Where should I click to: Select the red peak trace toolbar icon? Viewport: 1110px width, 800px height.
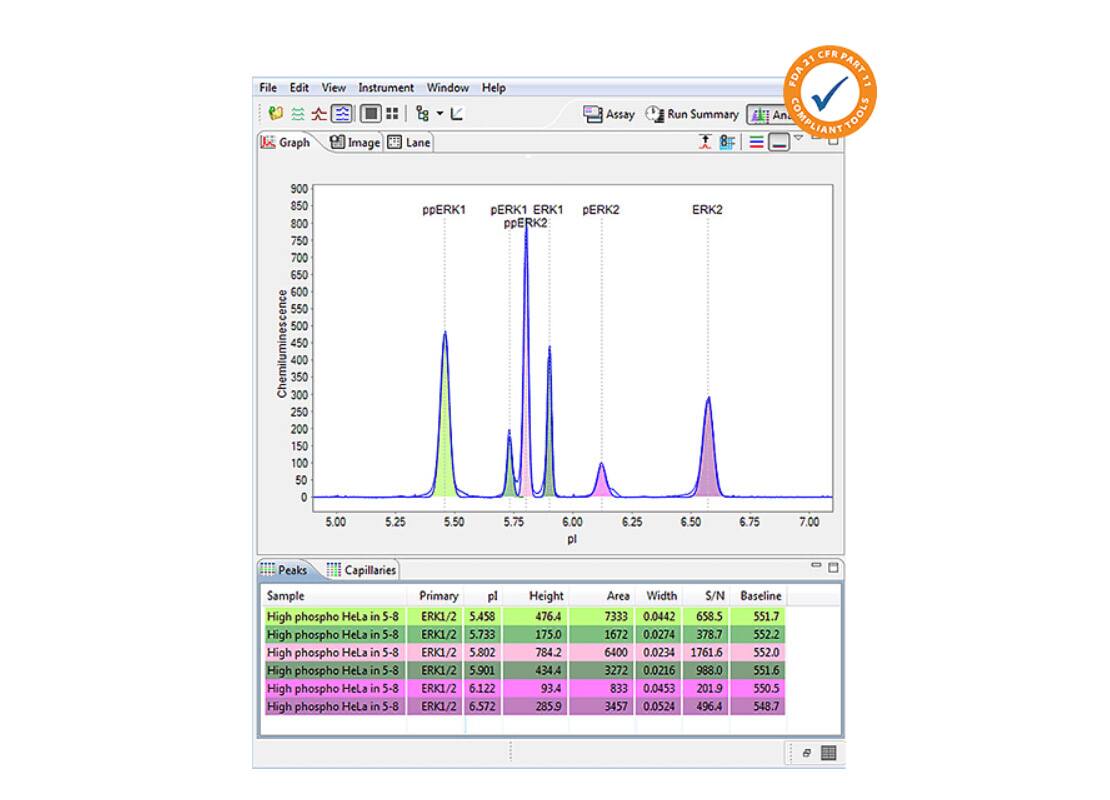[319, 113]
